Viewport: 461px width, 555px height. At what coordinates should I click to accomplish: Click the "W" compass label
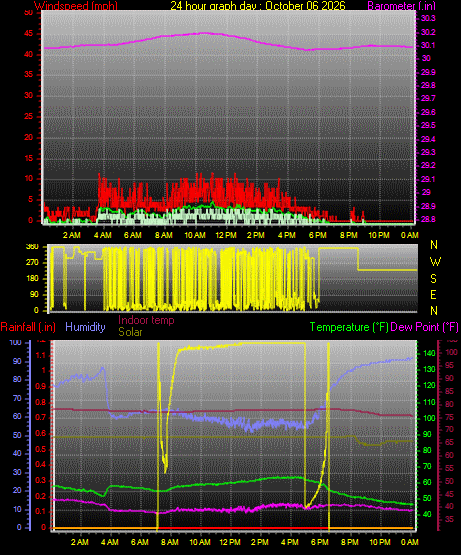(435, 262)
